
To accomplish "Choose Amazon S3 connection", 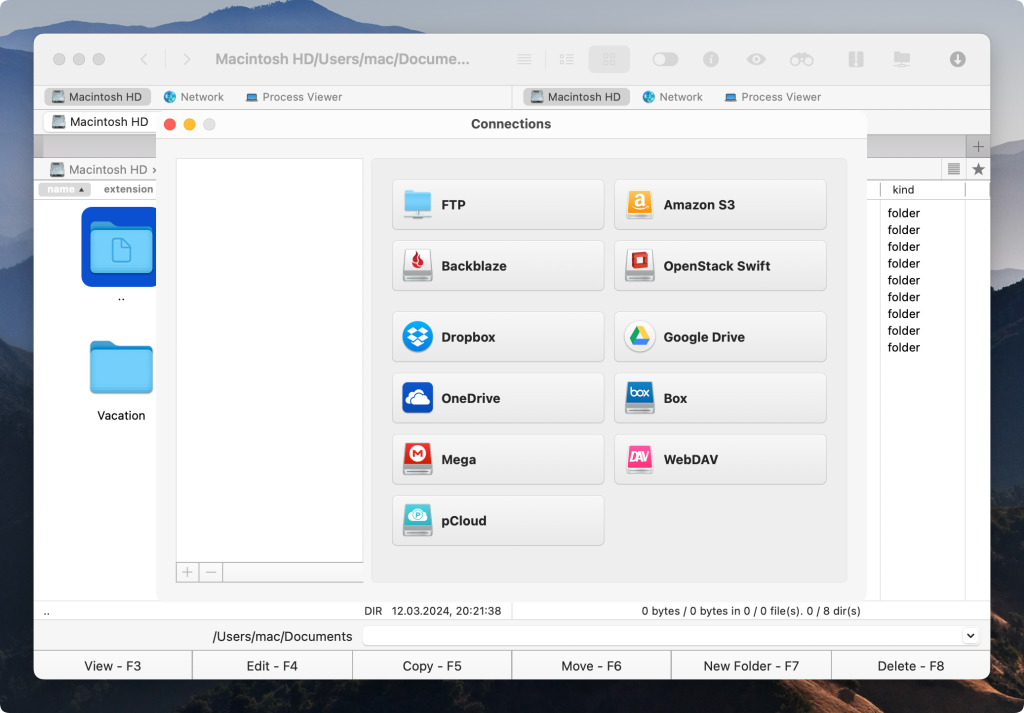I will click(720, 205).
